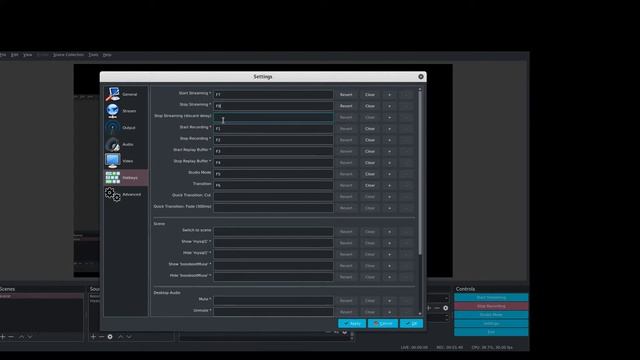Move source down in the Sources panel
This screenshot has height=360, width=640.
(x=129, y=337)
